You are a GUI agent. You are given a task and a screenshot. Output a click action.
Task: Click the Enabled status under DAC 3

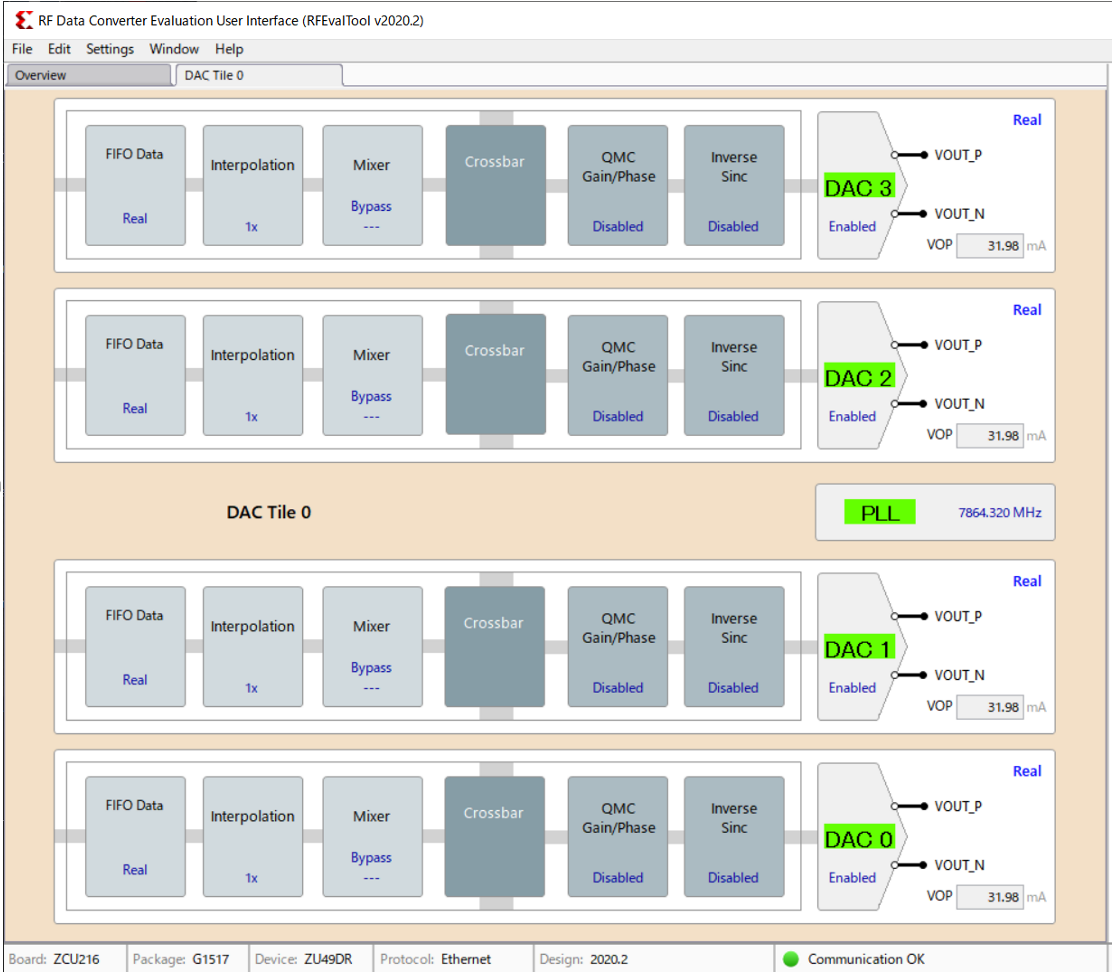[852, 226]
